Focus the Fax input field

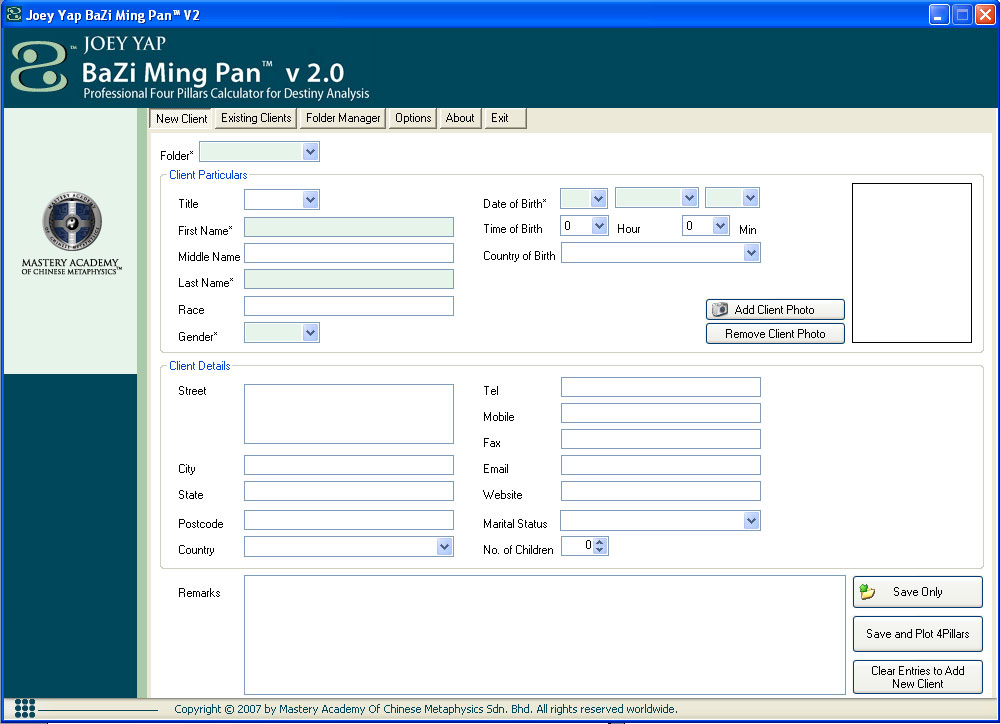pos(661,440)
